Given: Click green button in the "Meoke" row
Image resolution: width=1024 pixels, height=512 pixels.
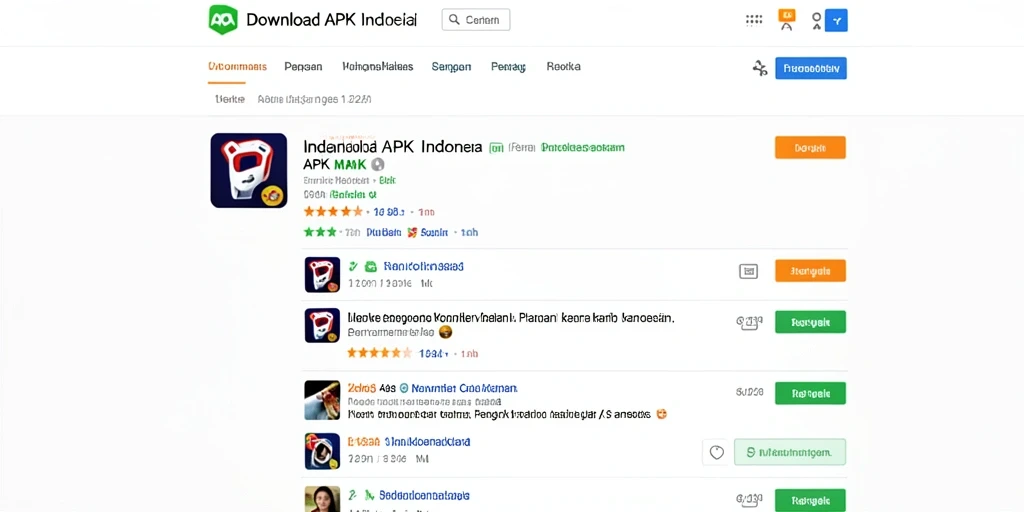Looking at the screenshot, I should pyautogui.click(x=810, y=322).
